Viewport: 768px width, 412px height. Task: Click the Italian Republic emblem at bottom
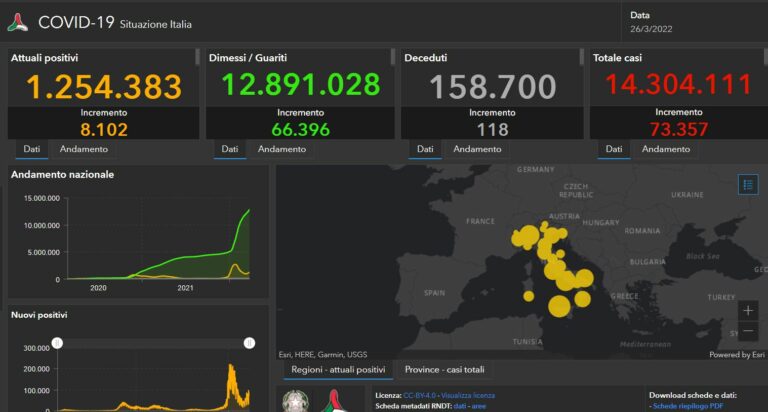tap(295, 400)
